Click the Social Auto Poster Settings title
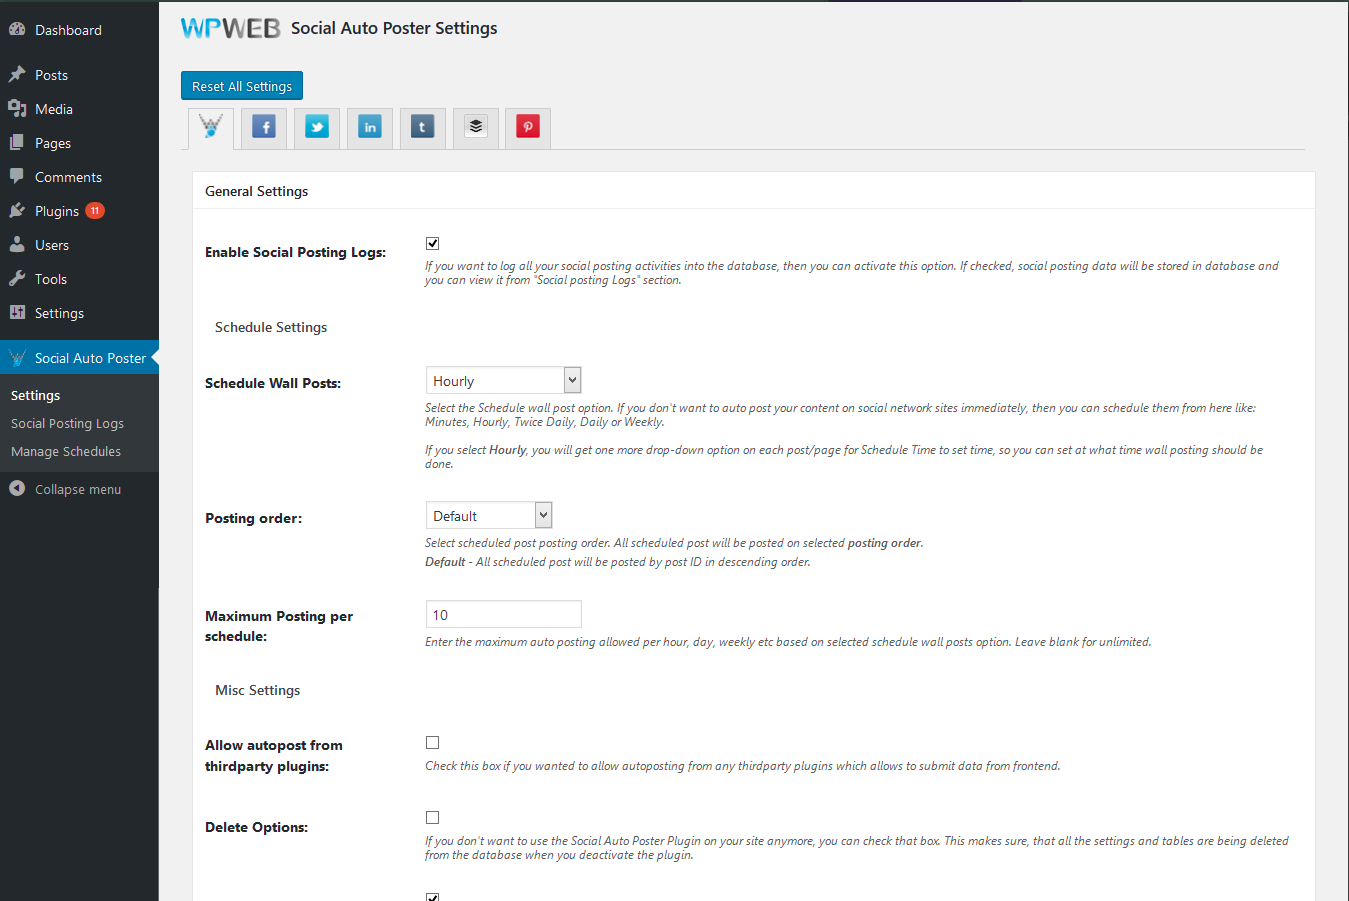Screen dimensions: 1349x901 pos(394,28)
